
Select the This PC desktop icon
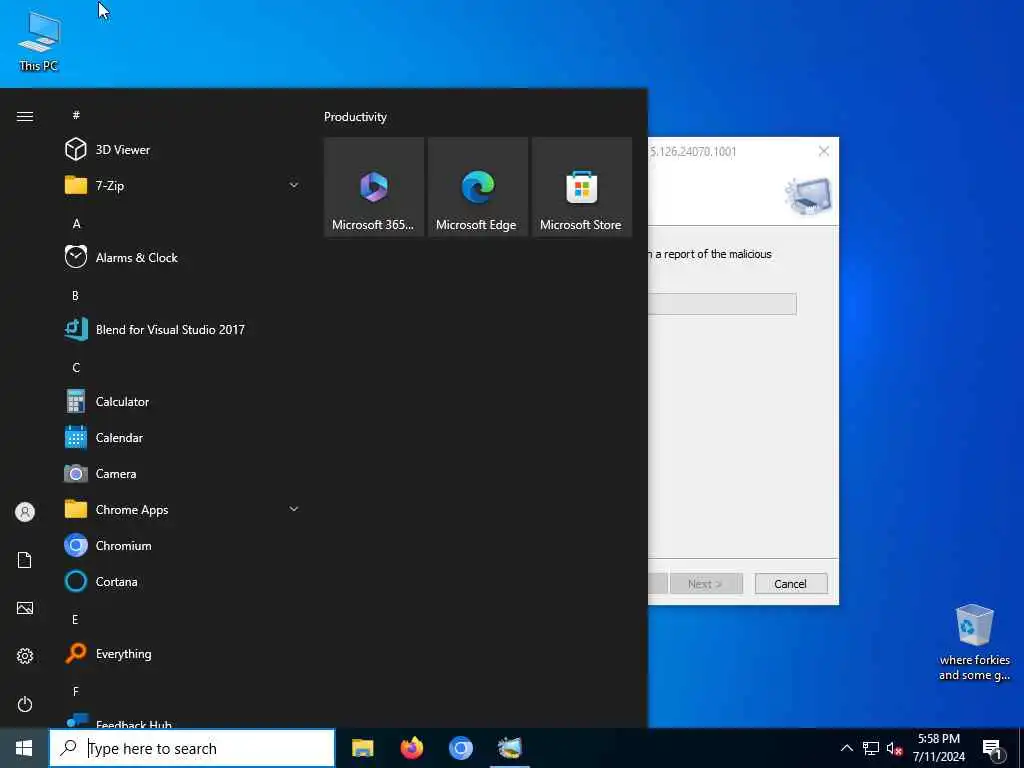(x=39, y=40)
